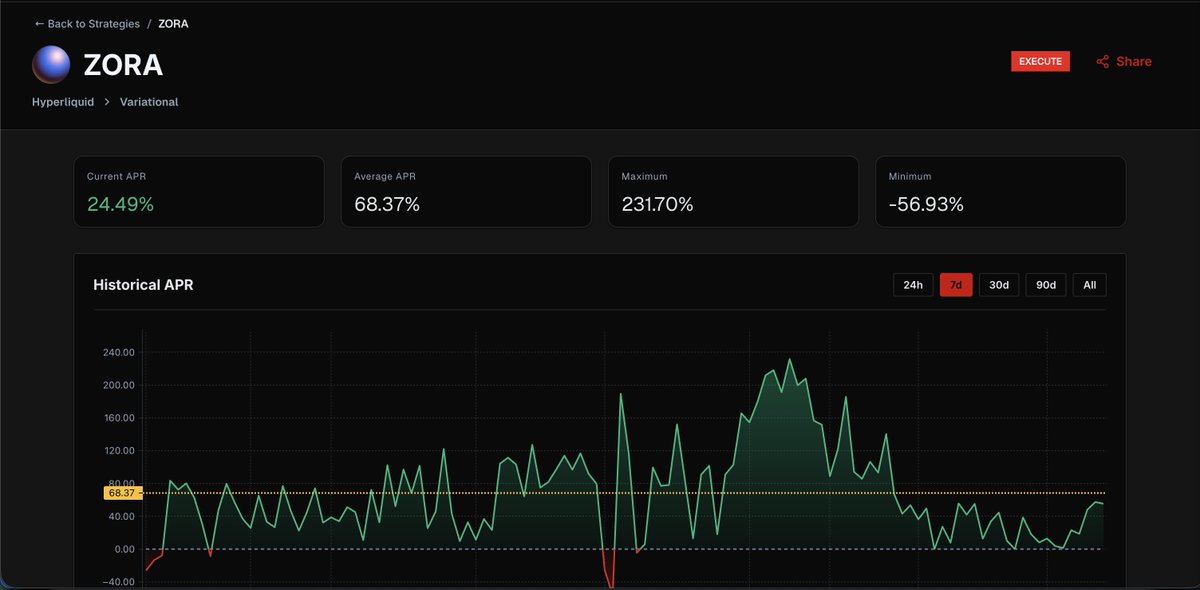
Task: Click the share icon beside Share
Action: point(1102,62)
